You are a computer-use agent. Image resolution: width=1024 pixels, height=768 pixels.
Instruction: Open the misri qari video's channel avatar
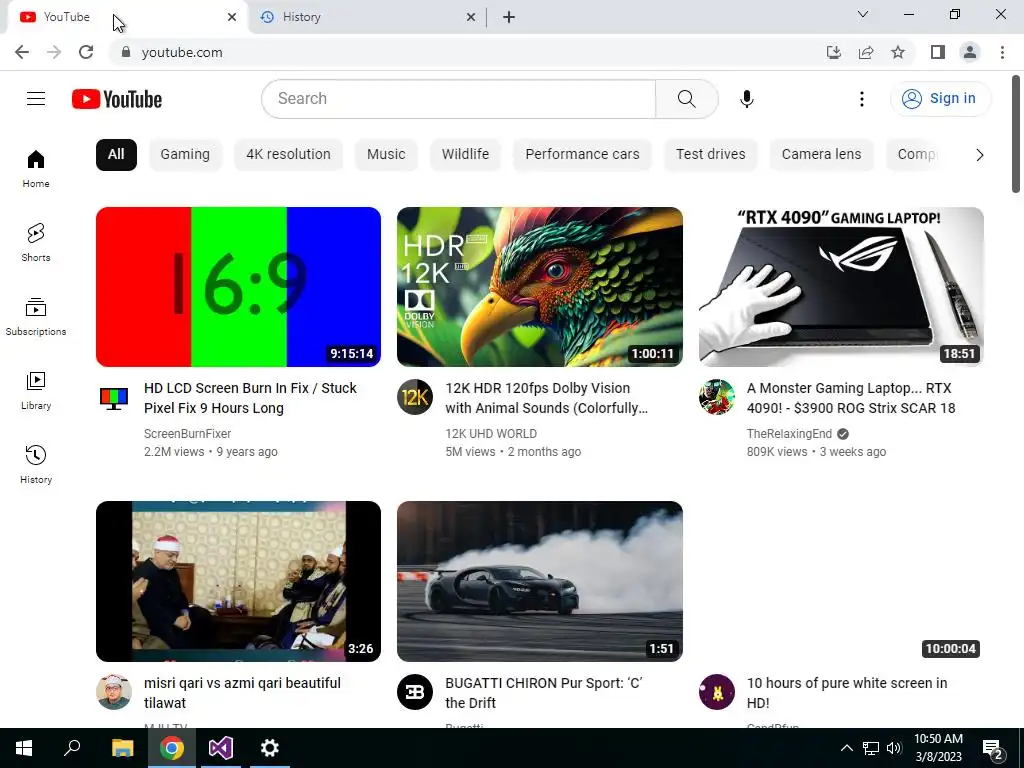point(114,692)
